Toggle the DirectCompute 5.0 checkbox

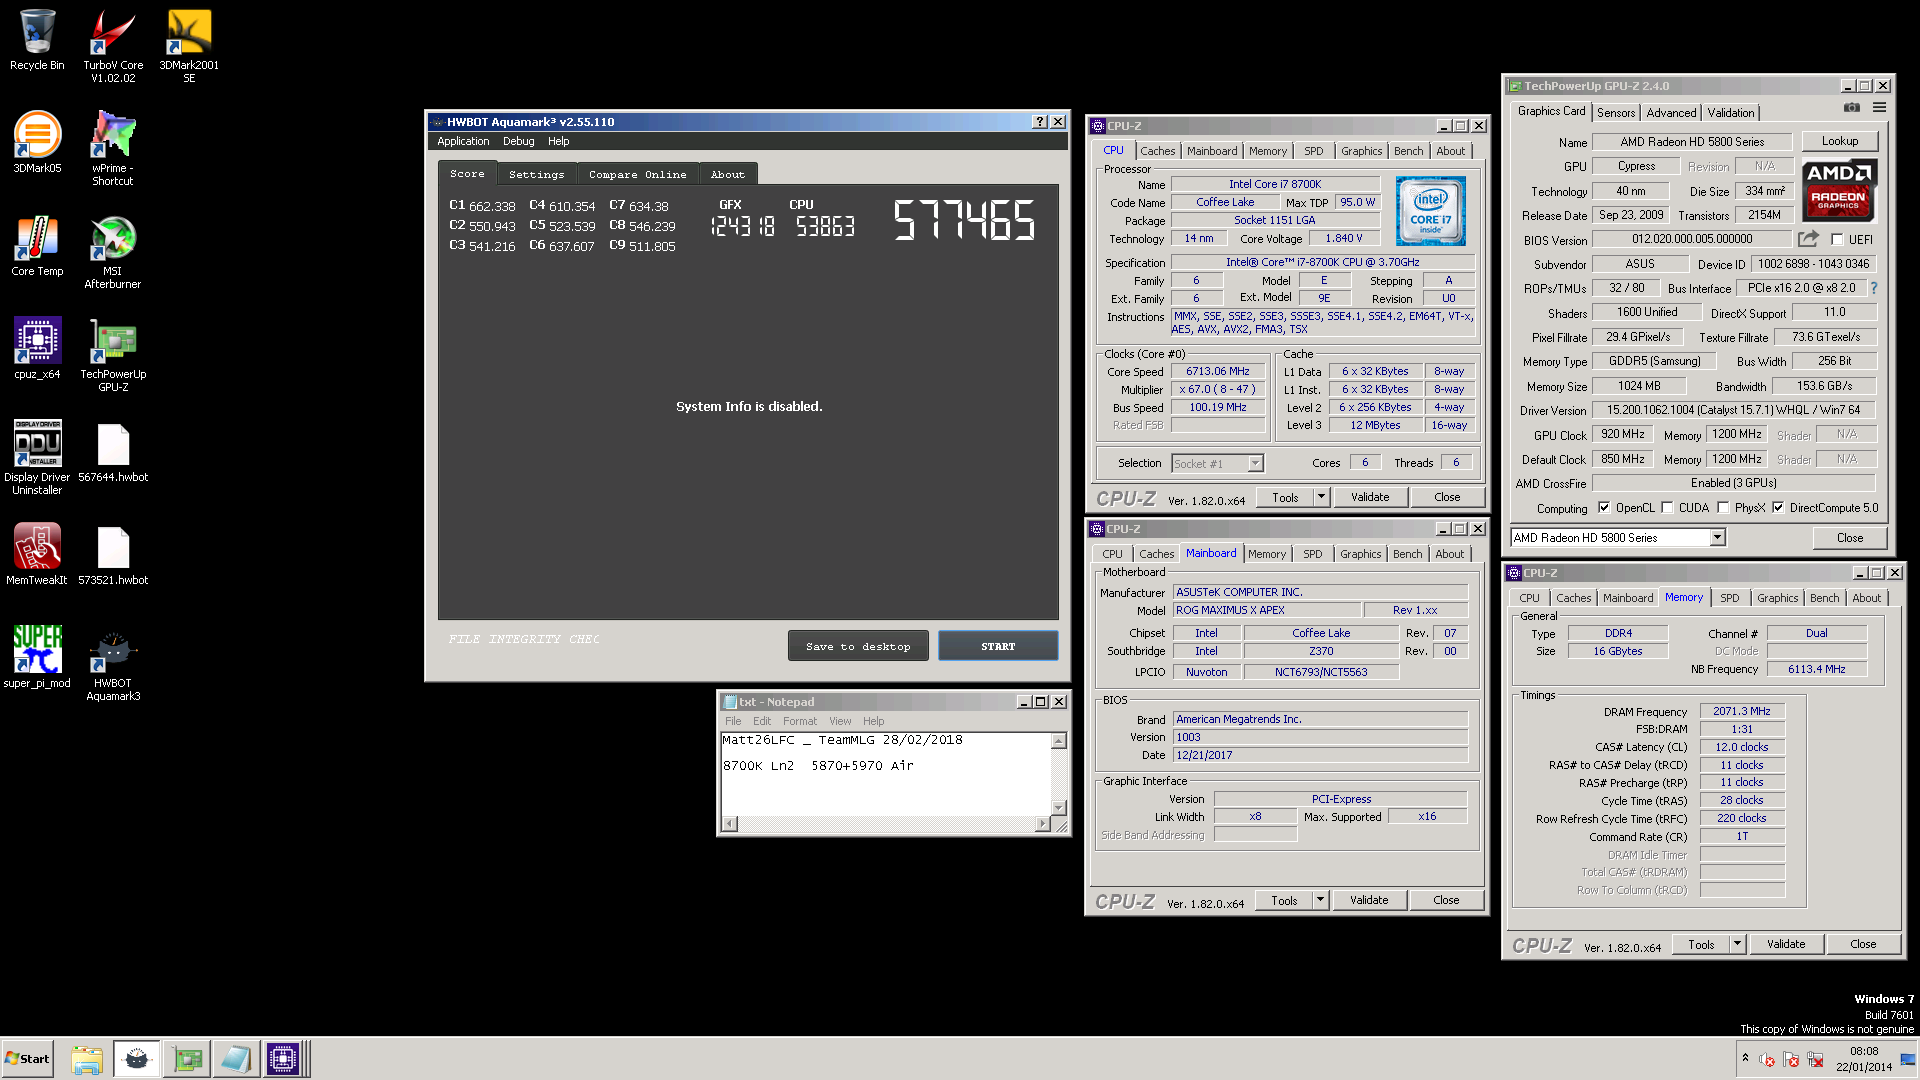[x=1778, y=508]
